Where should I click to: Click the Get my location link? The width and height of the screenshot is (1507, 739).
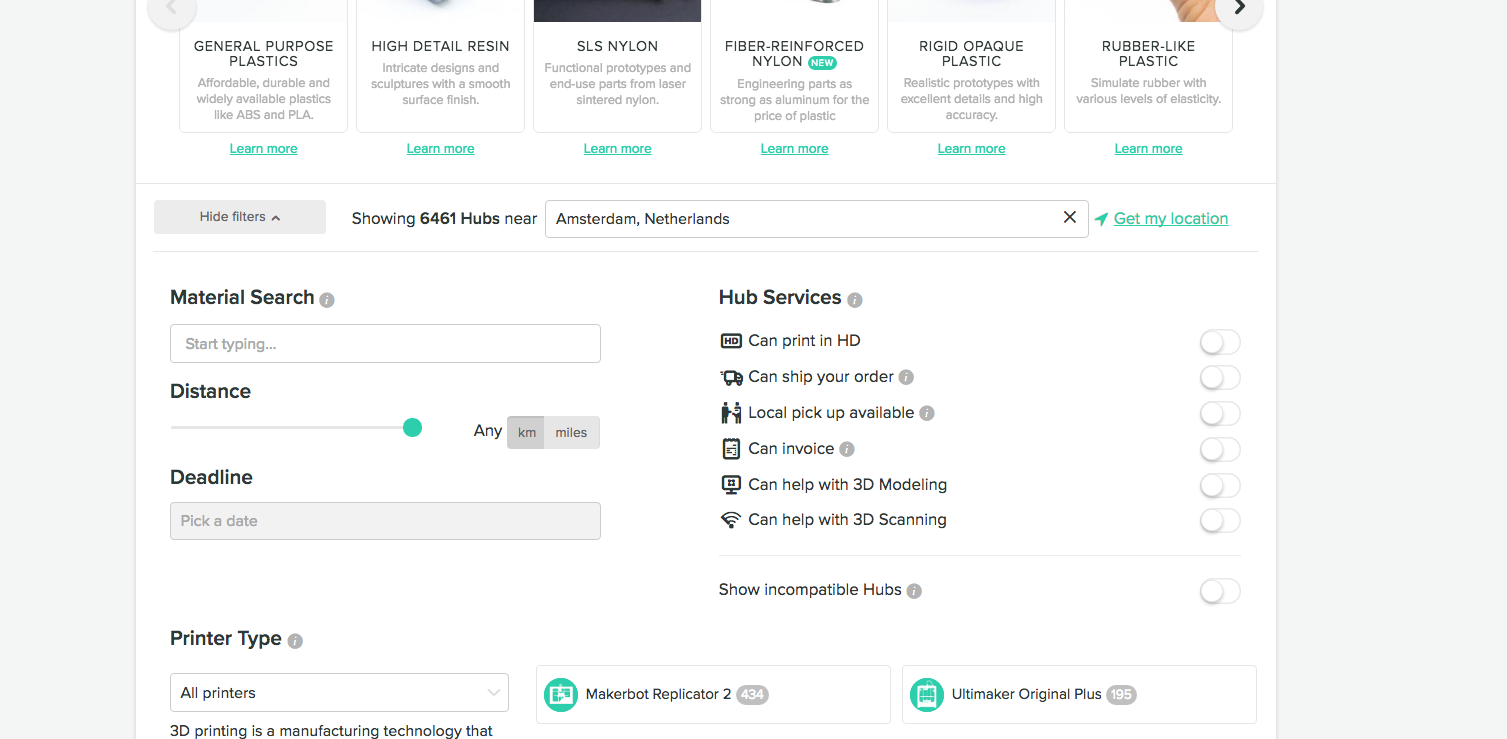click(x=1170, y=219)
